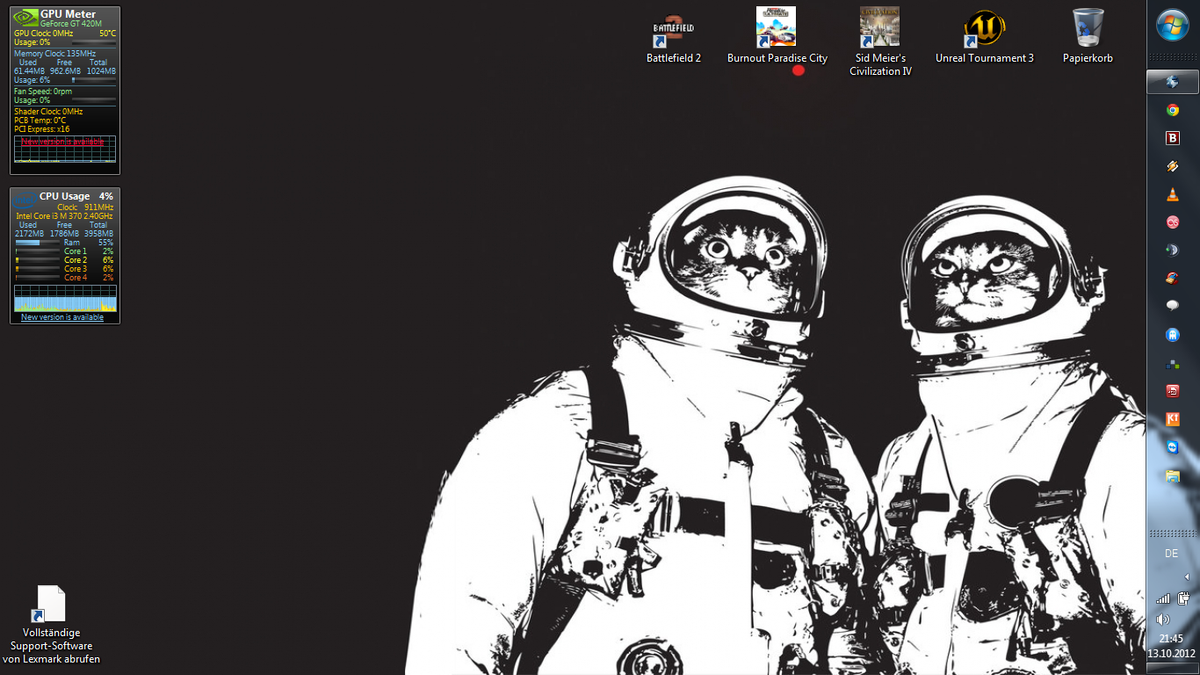Select Sid Meier's Civilization IV shortcut
This screenshot has width=1200, height=675.
pos(880,42)
